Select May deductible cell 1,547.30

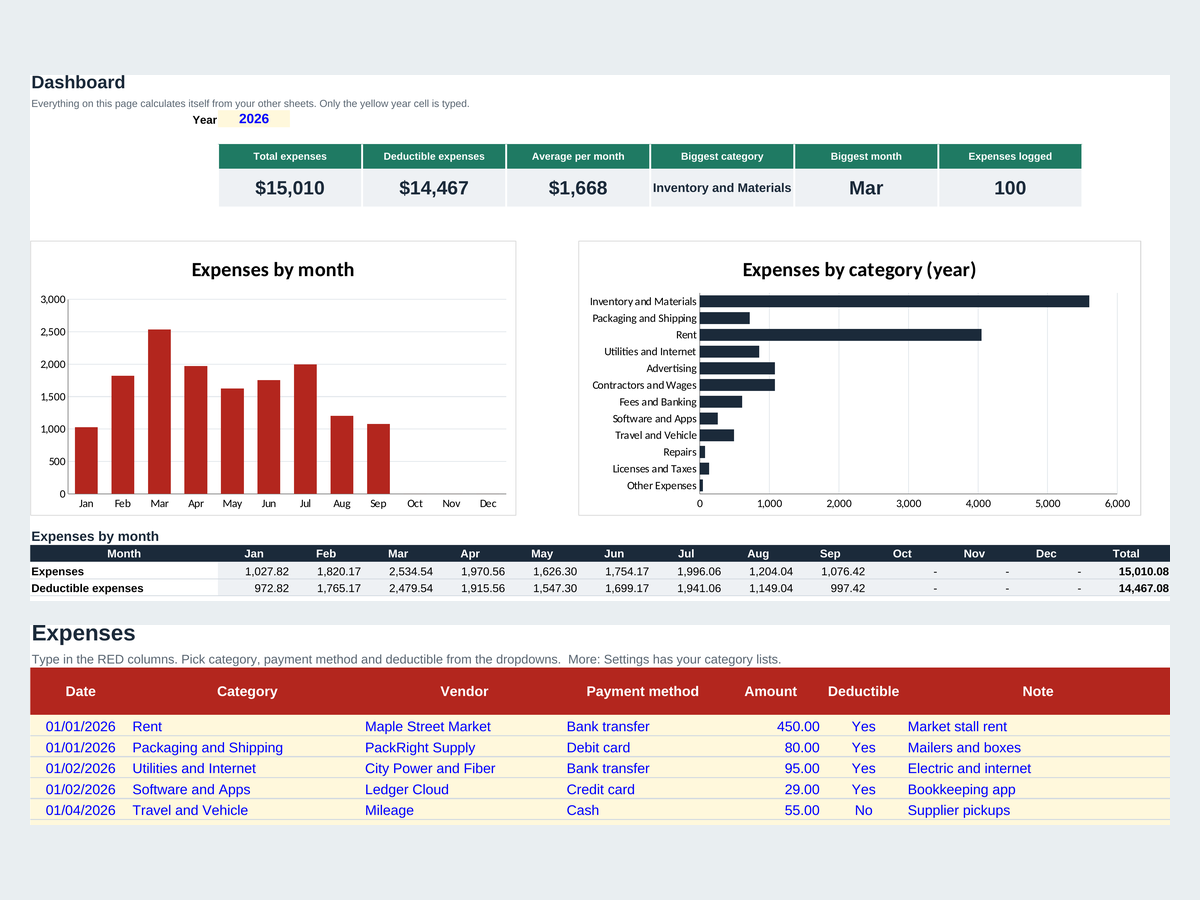click(x=542, y=588)
